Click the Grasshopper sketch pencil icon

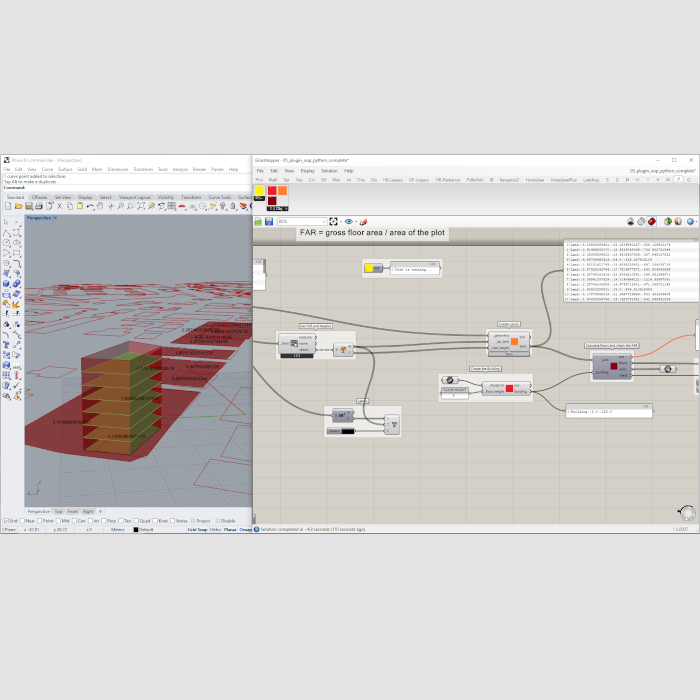point(364,221)
